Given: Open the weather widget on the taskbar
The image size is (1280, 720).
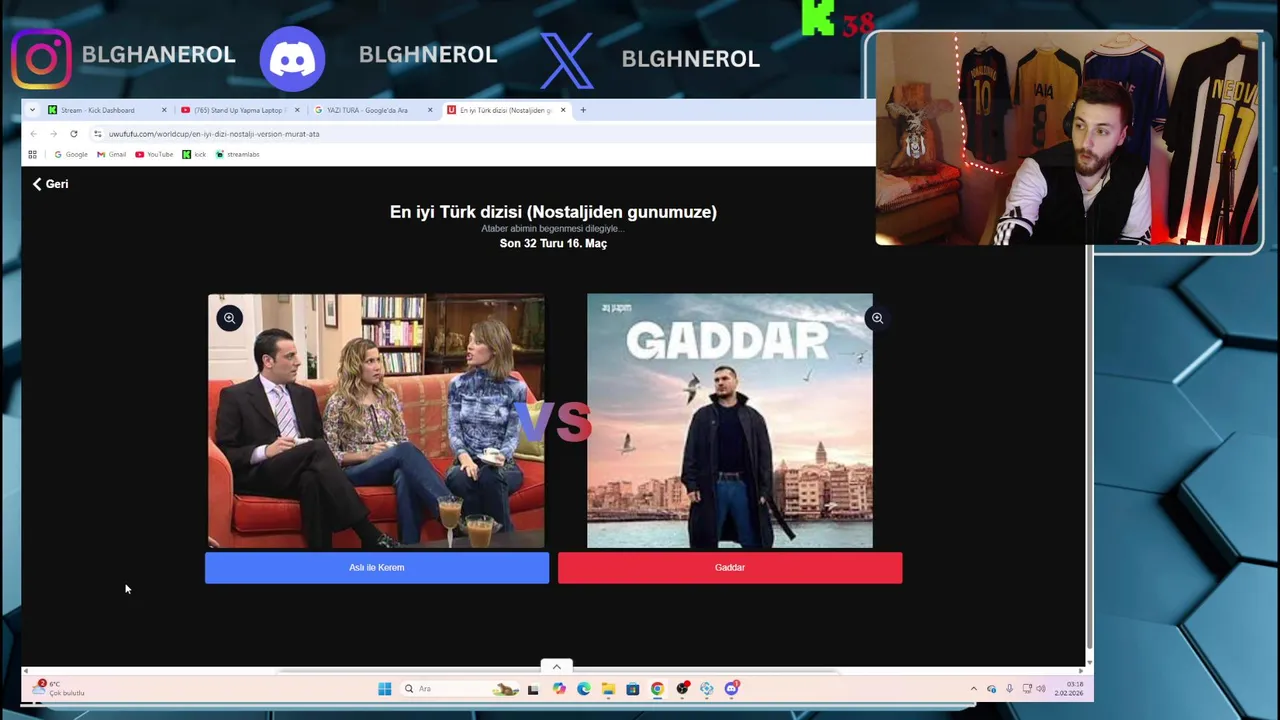Looking at the screenshot, I should [x=60, y=688].
